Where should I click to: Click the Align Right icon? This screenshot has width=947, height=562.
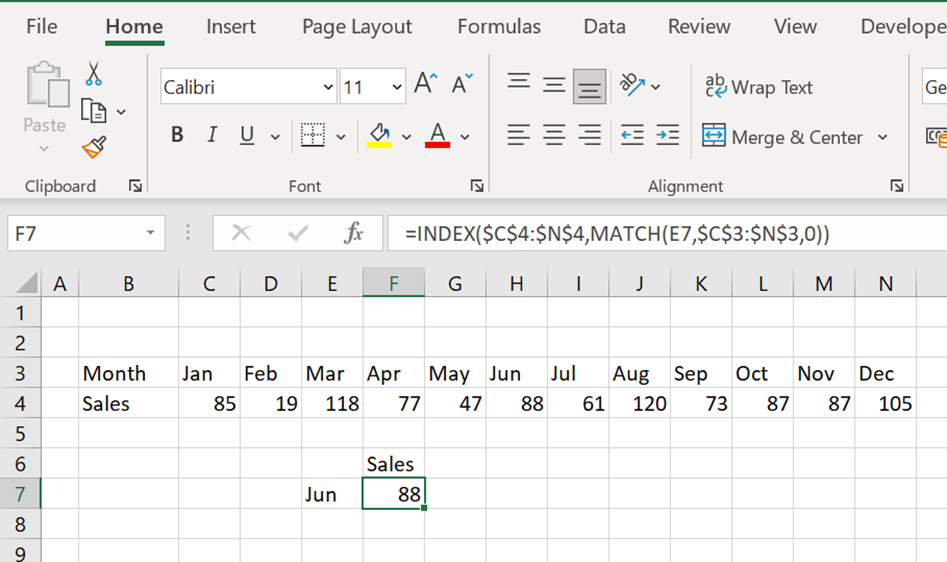pos(589,135)
